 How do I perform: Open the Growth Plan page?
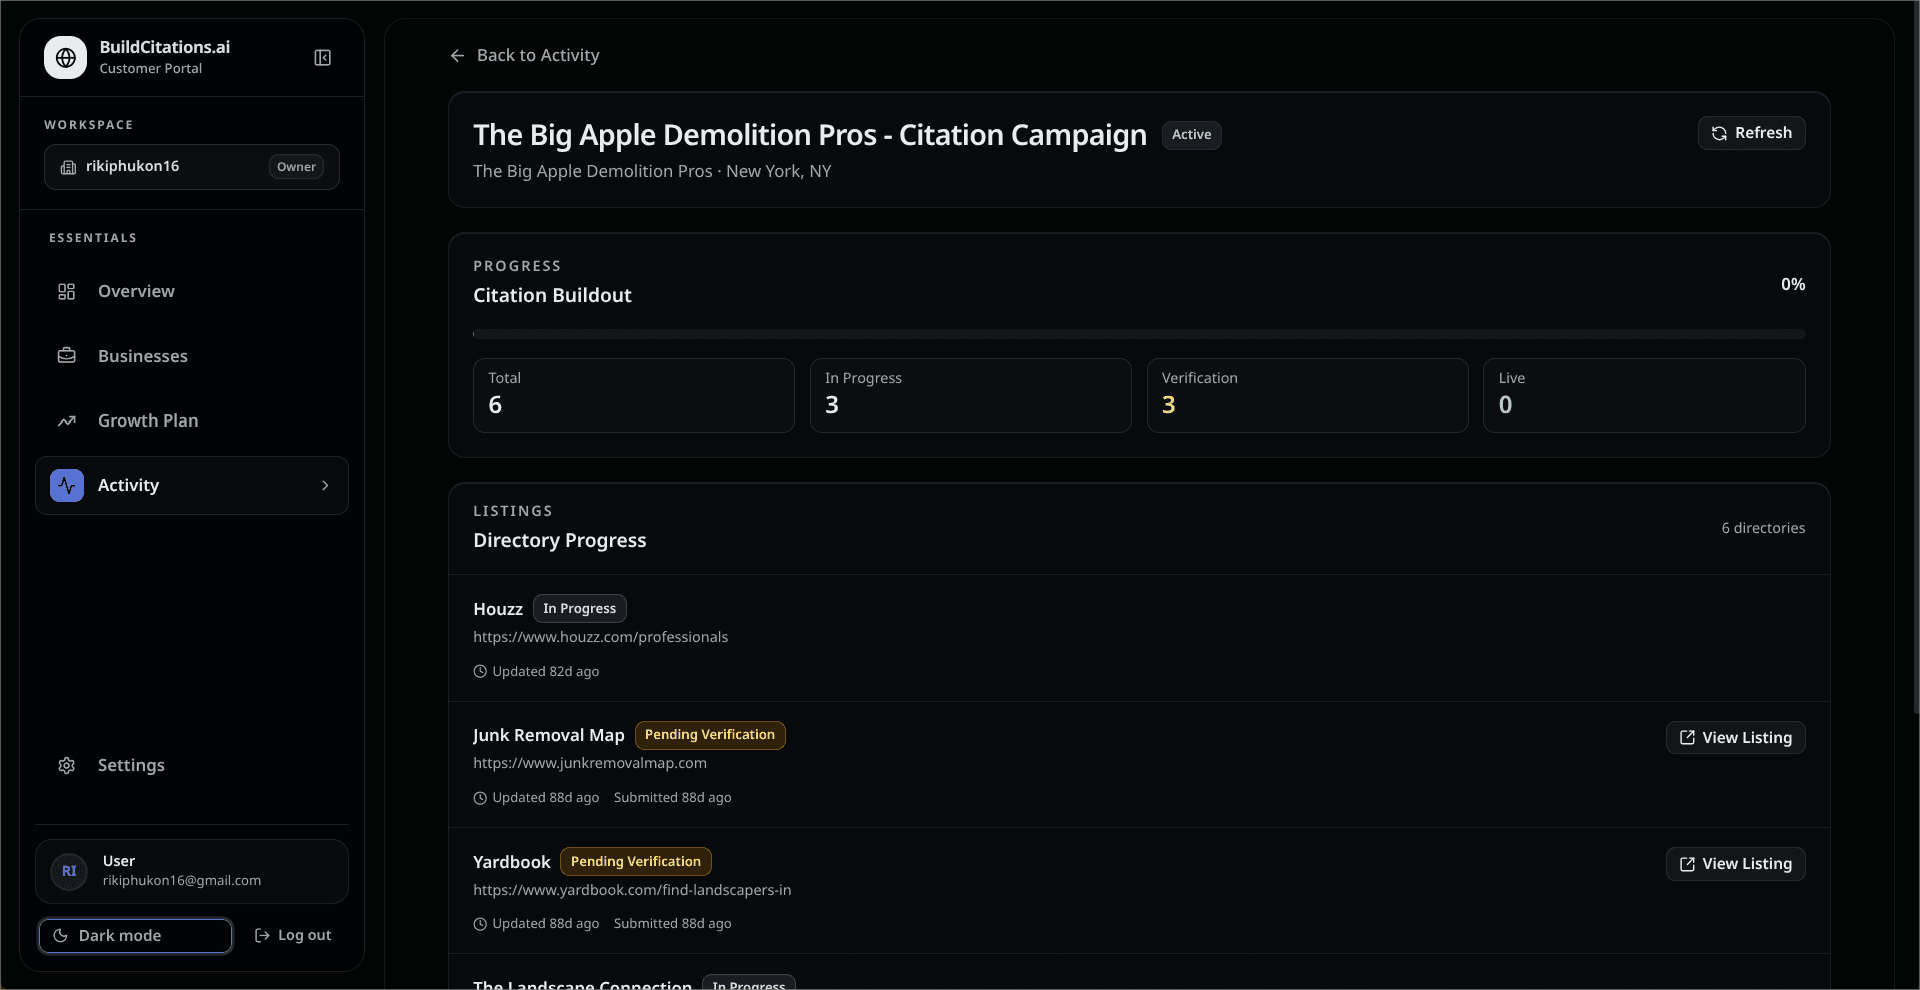192,421
